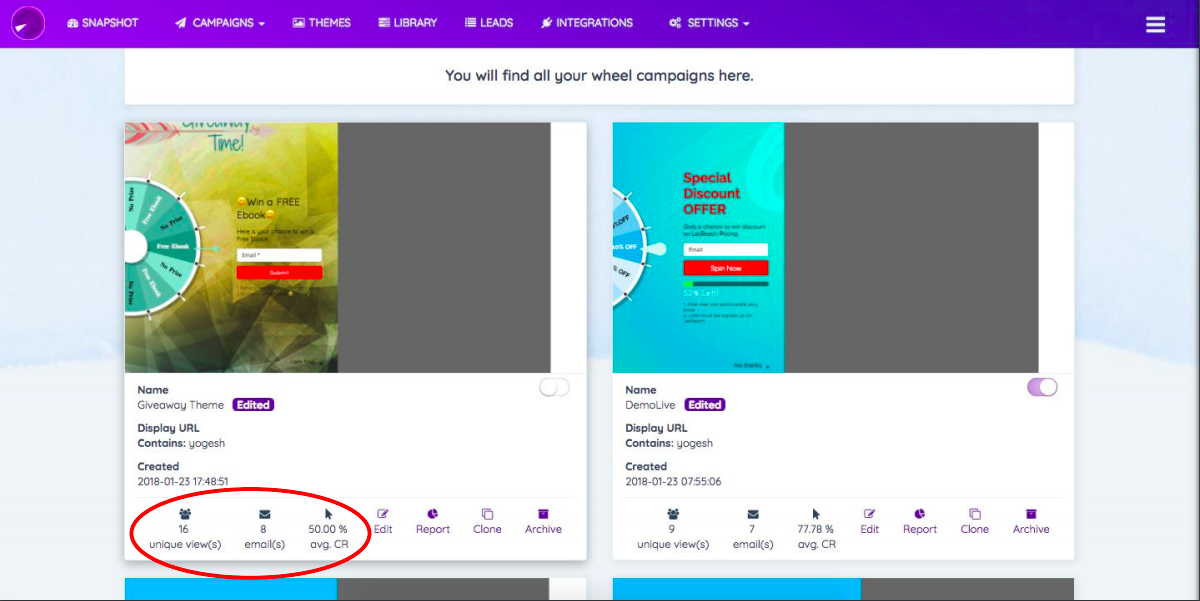
Task: Archive the DemoLive campaign
Action: (x=1031, y=521)
